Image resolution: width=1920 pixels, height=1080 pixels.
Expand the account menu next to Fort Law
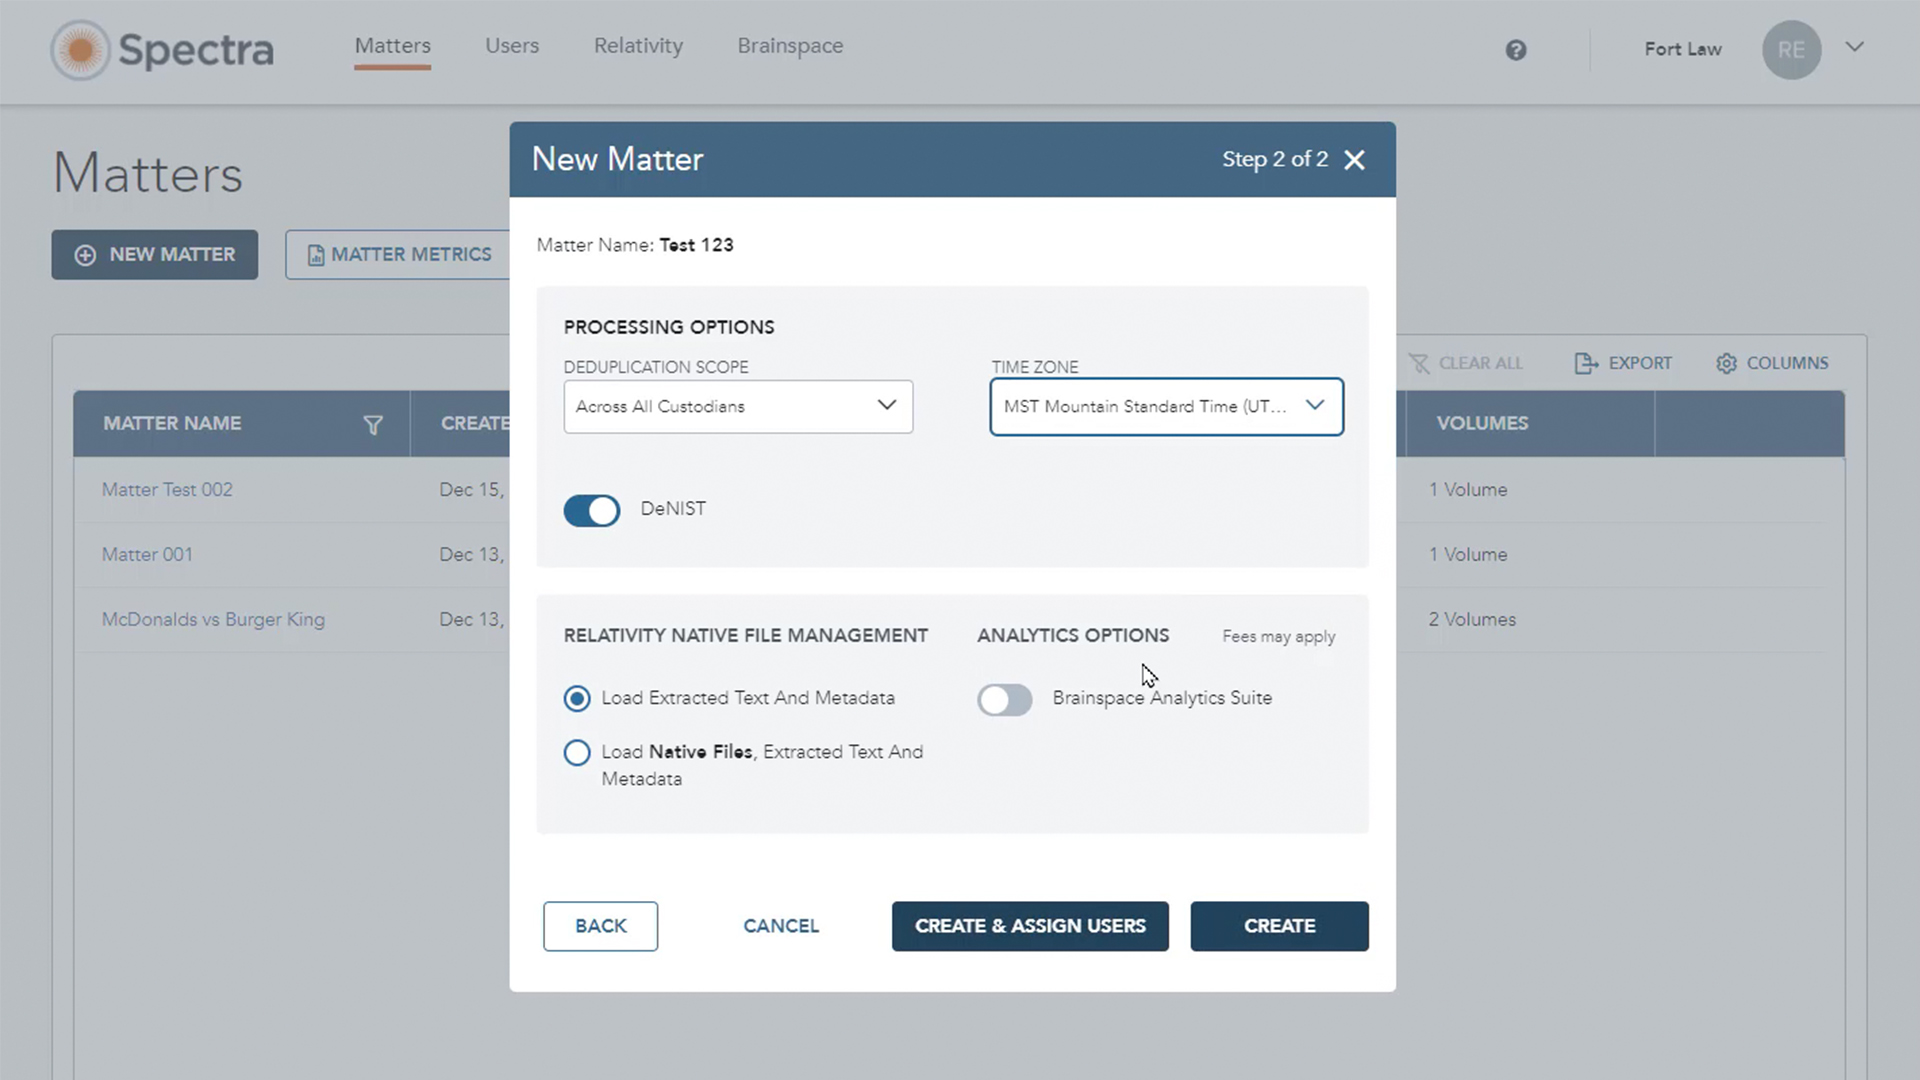tap(1856, 47)
